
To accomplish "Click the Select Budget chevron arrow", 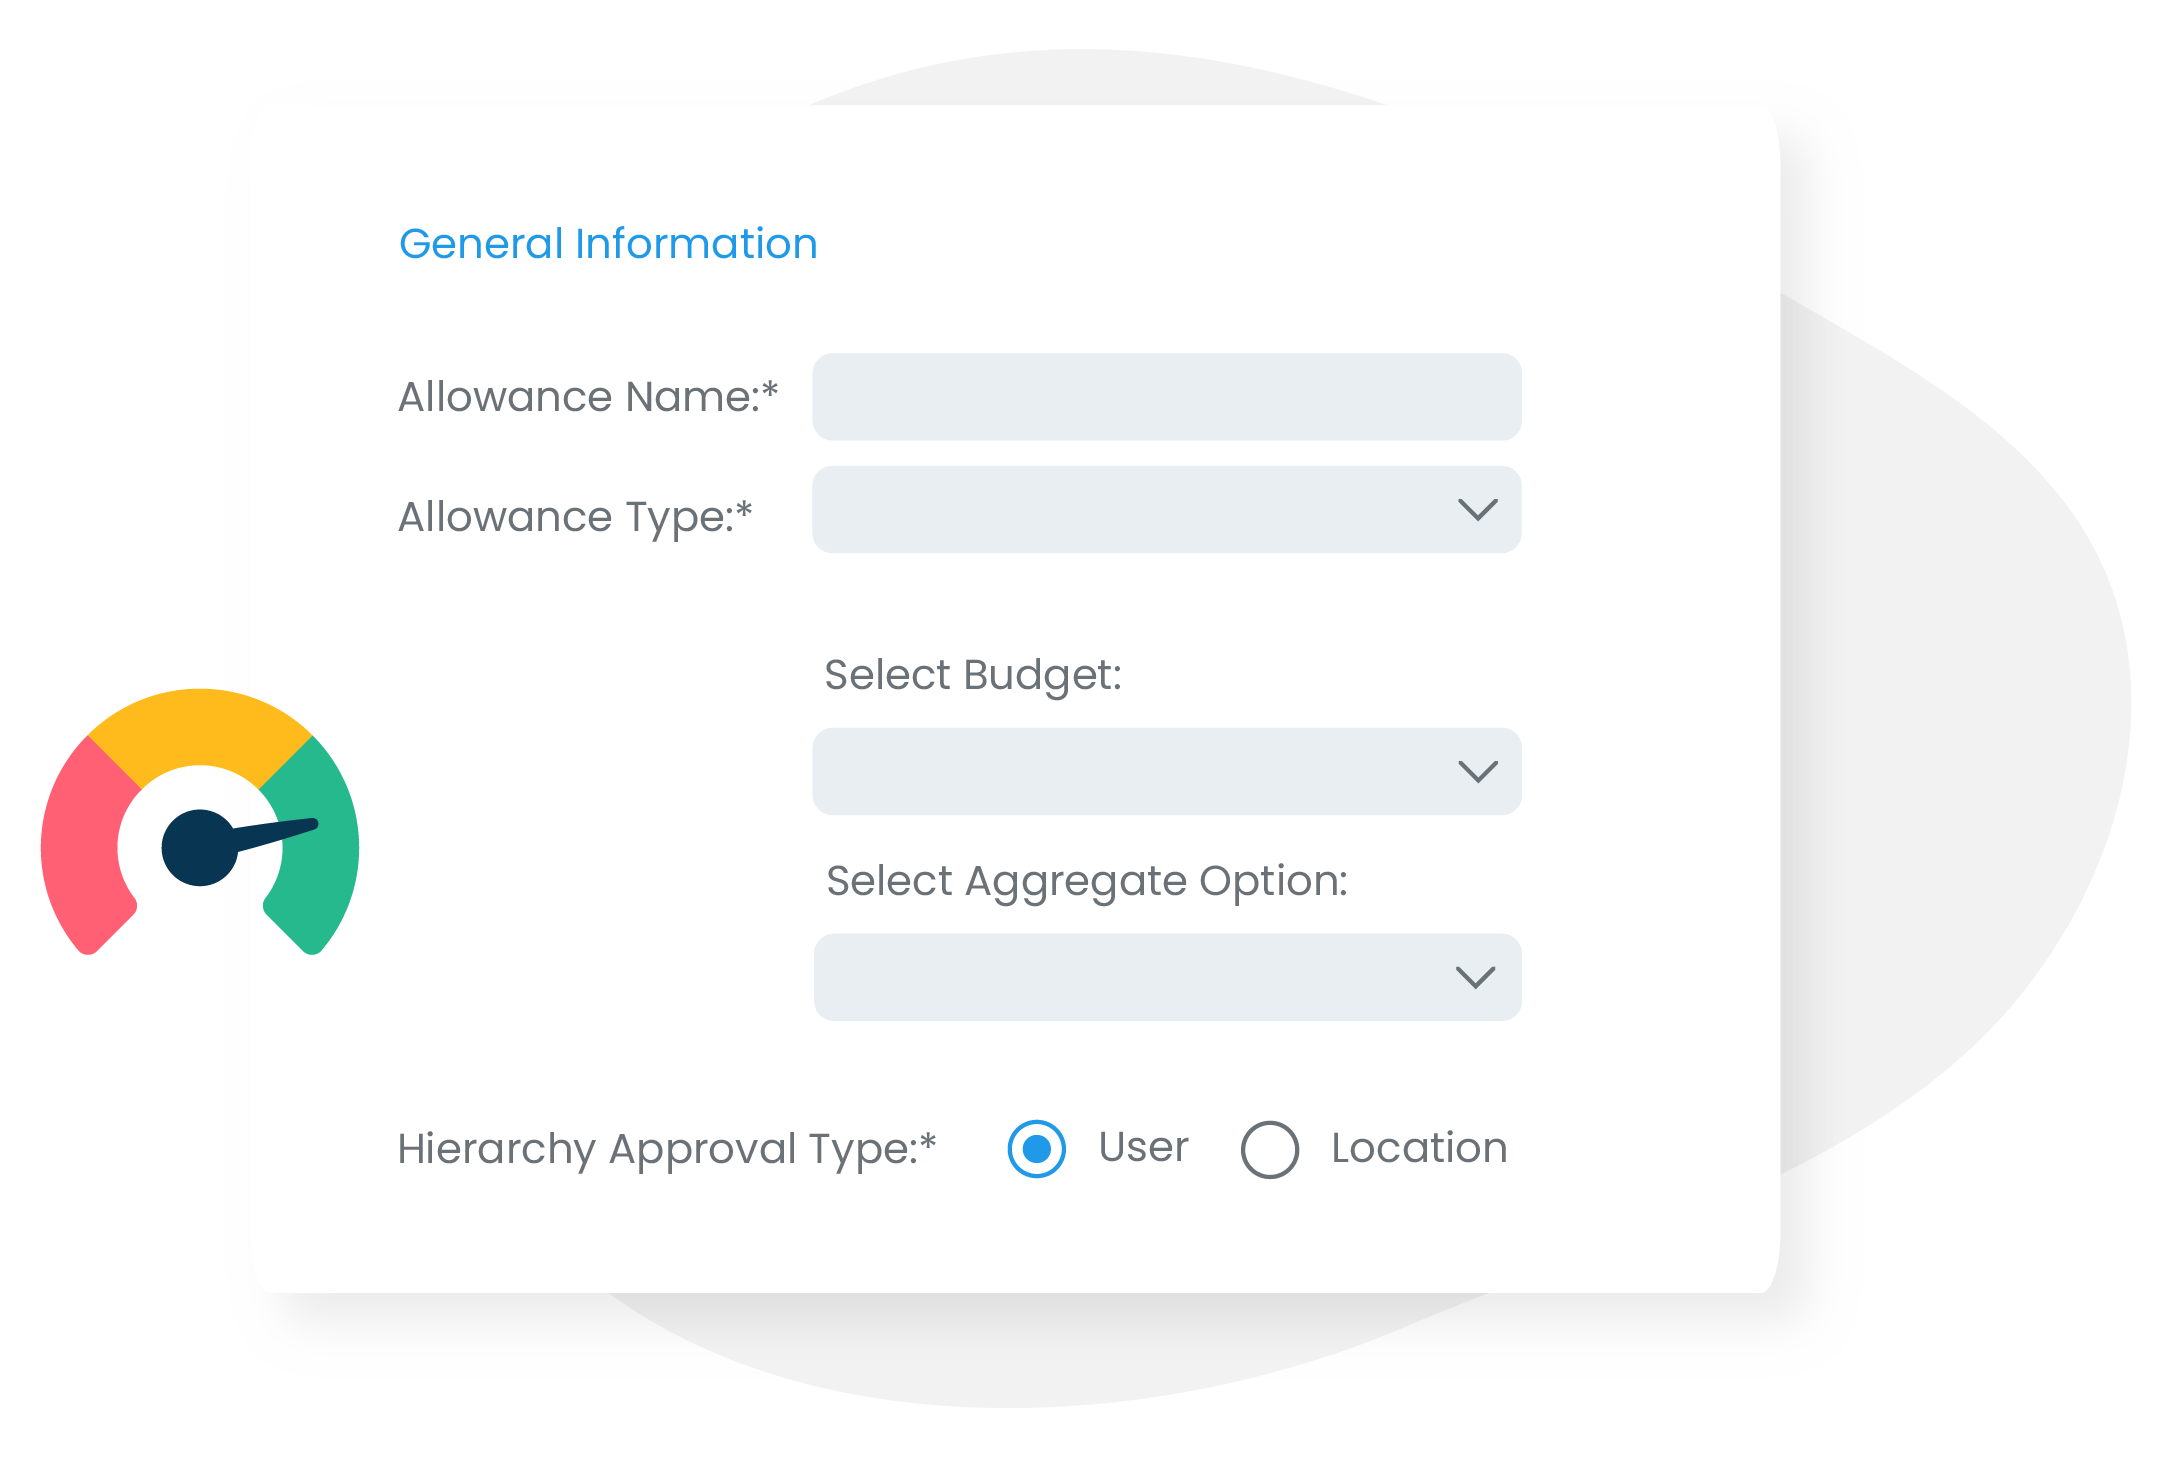I will click(1477, 772).
